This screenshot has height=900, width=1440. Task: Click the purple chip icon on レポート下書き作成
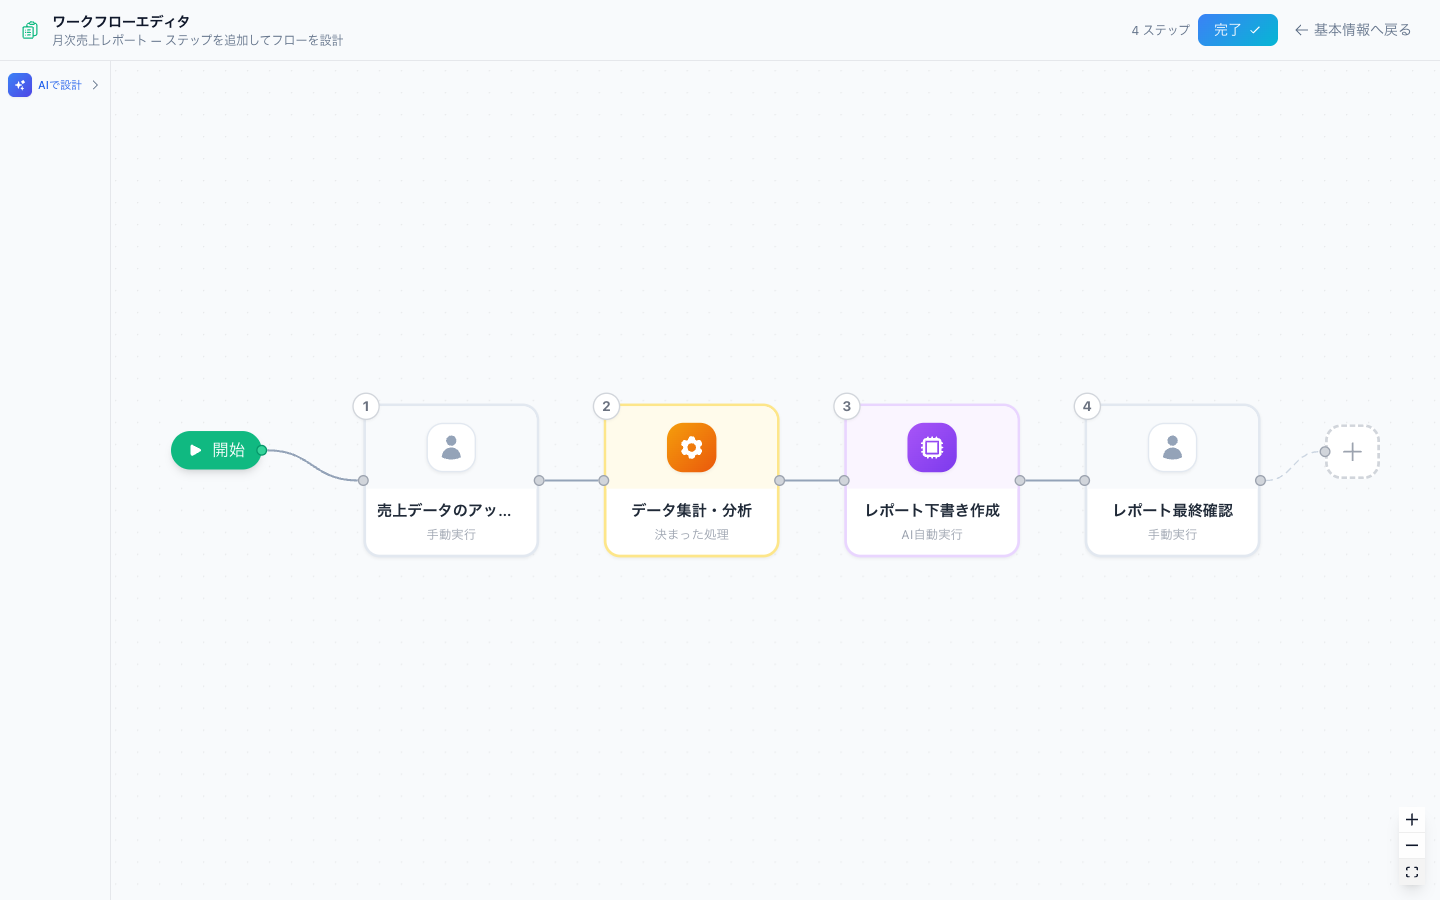[932, 448]
